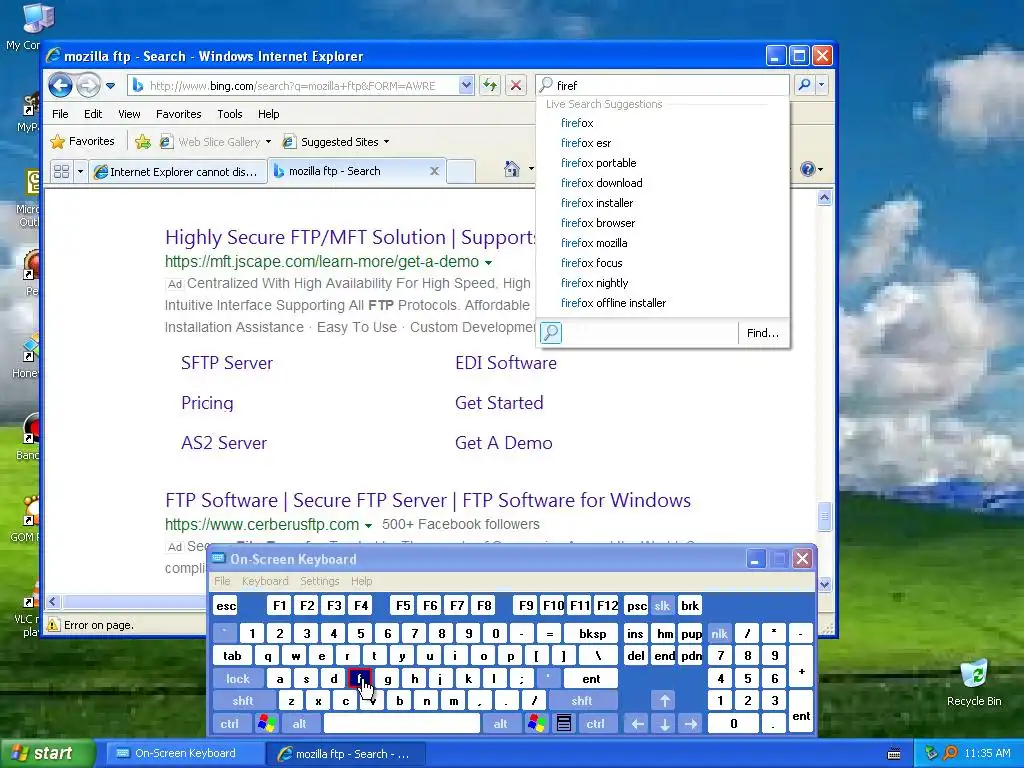Open the Recycle Bin desktop icon

[x=974, y=682]
